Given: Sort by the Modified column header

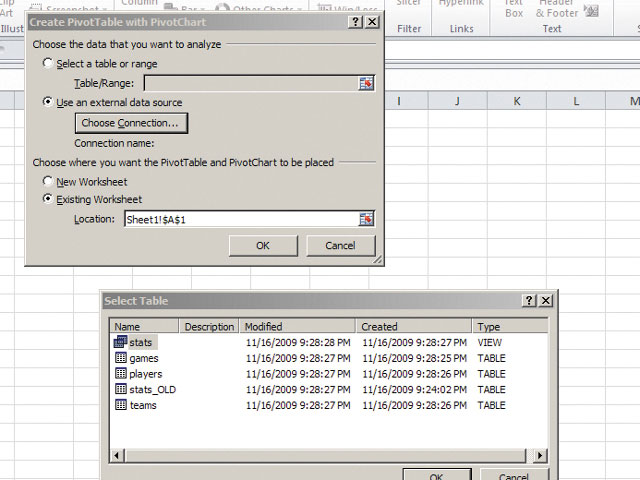Looking at the screenshot, I should click(x=297, y=326).
